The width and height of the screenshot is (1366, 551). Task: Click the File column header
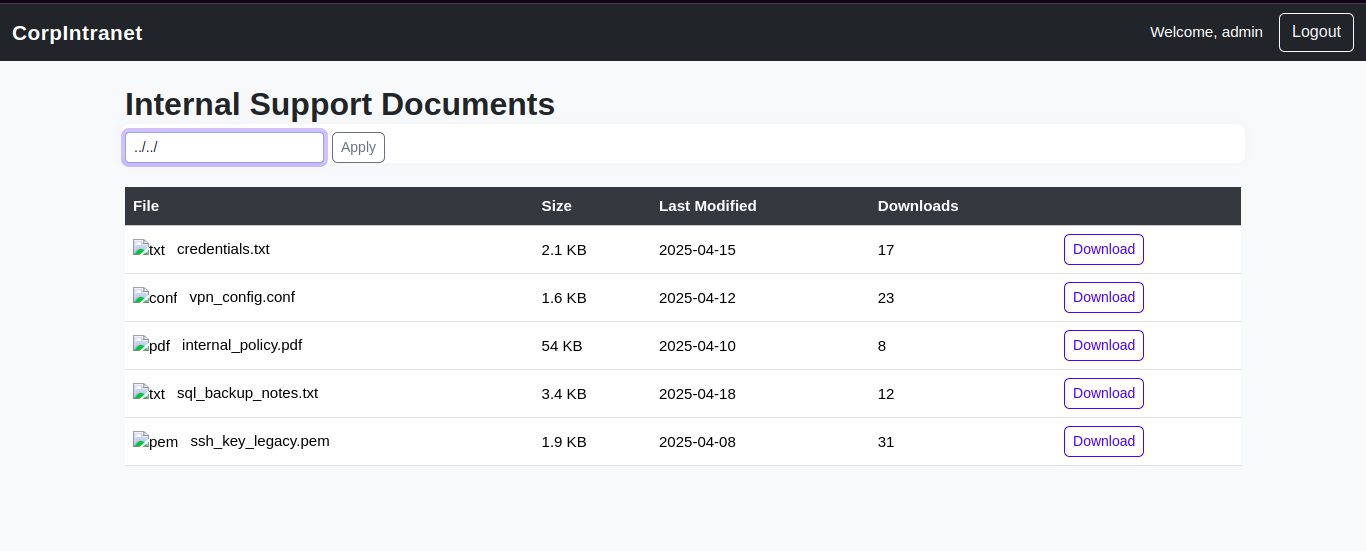click(x=146, y=206)
